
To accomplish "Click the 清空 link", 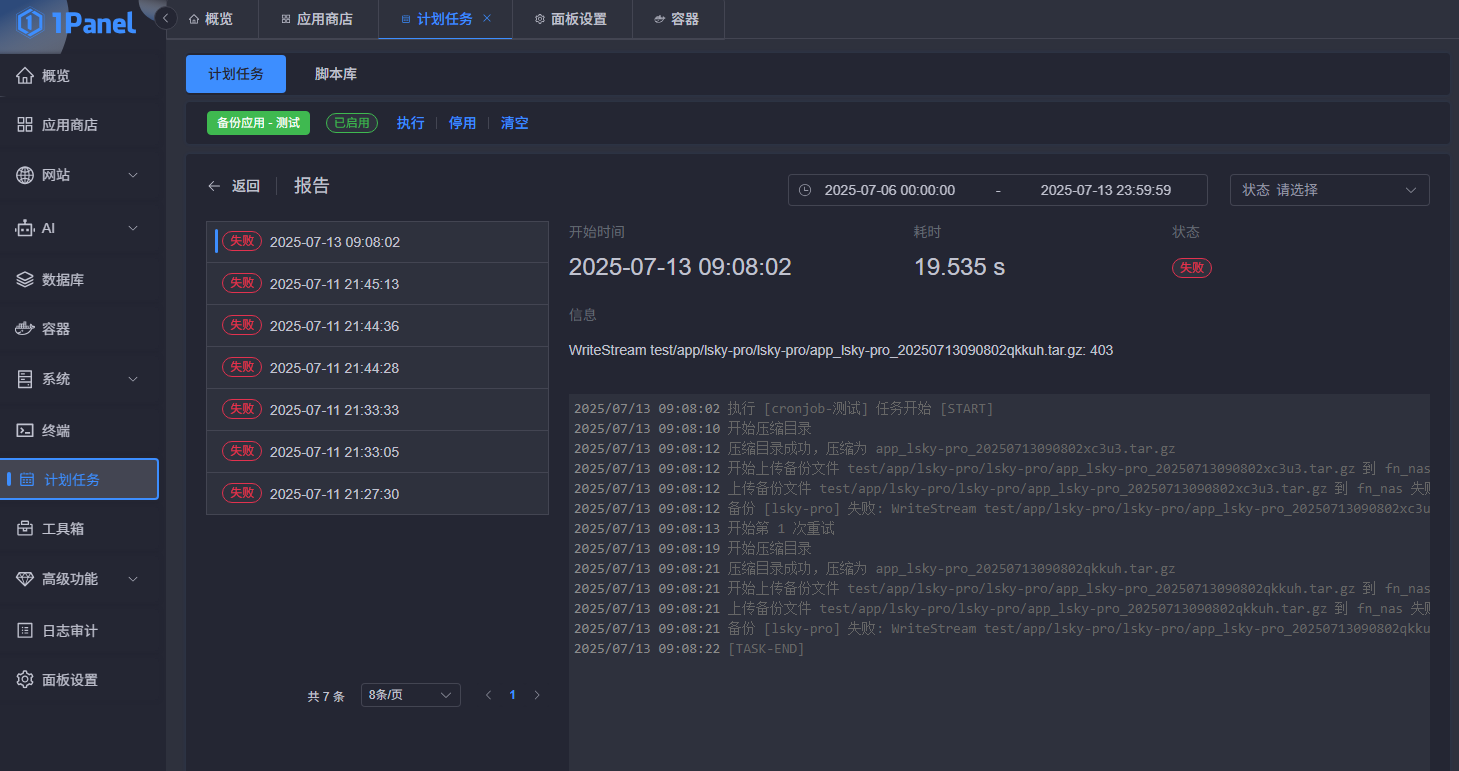I will 515,123.
